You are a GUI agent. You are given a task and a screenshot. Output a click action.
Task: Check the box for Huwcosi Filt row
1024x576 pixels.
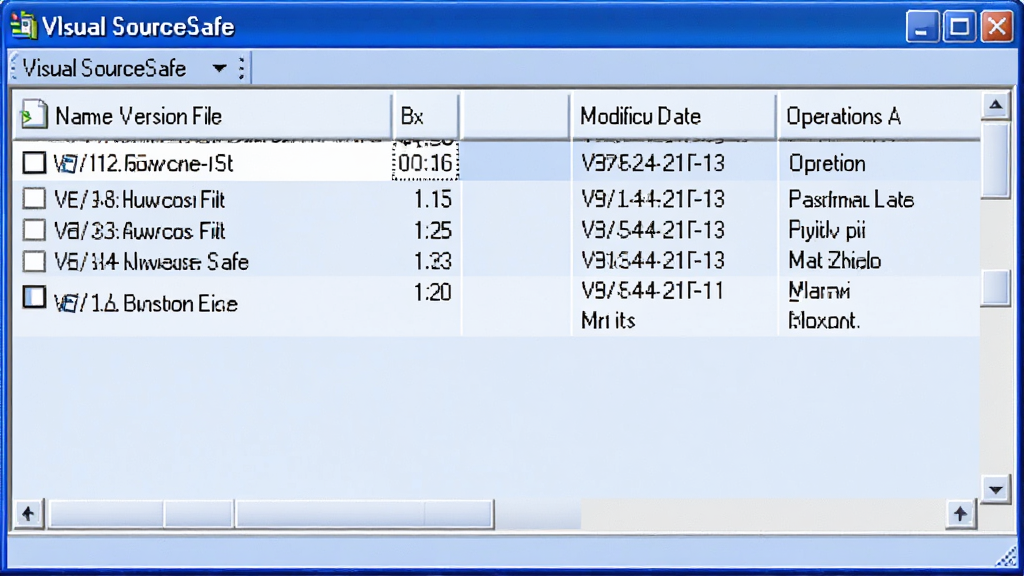click(34, 199)
